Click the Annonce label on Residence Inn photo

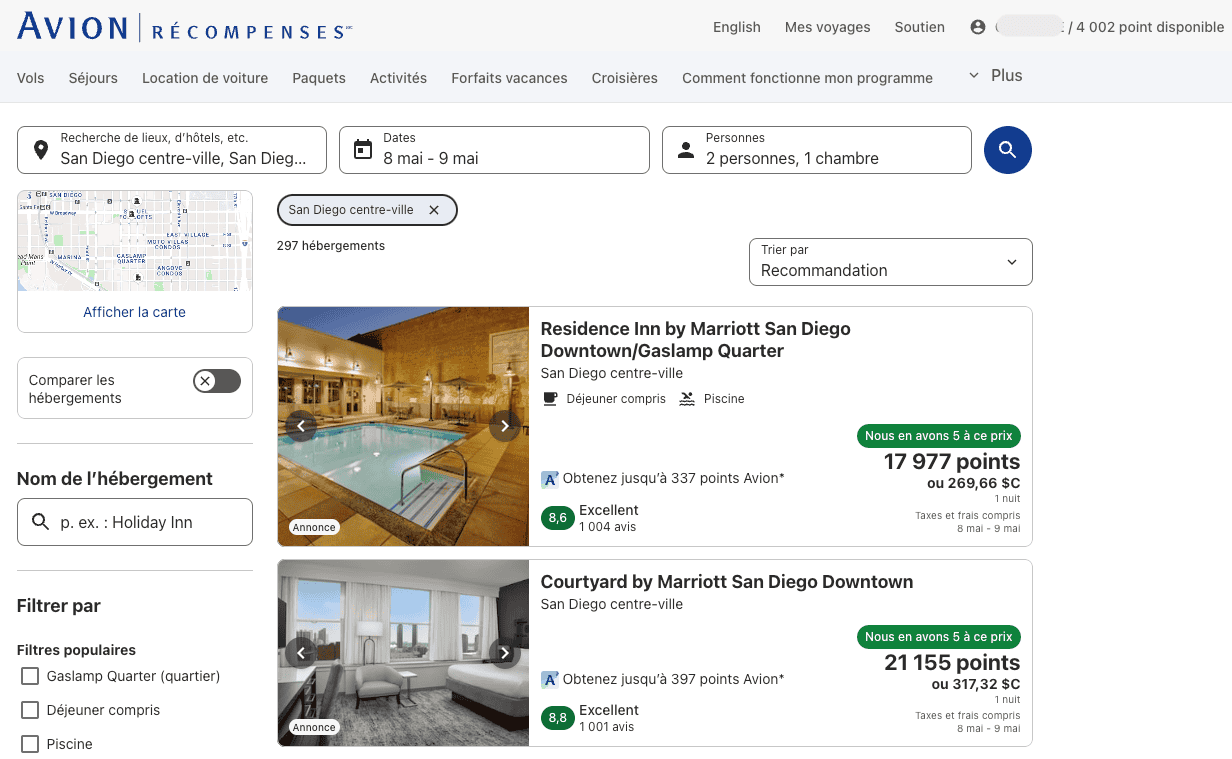pyautogui.click(x=314, y=527)
